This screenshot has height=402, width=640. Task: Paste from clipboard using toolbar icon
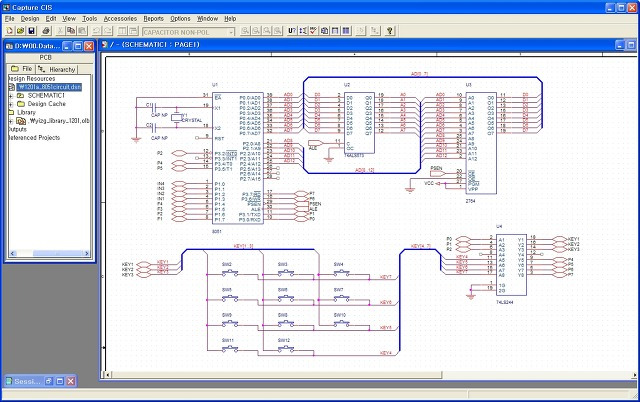point(82,31)
